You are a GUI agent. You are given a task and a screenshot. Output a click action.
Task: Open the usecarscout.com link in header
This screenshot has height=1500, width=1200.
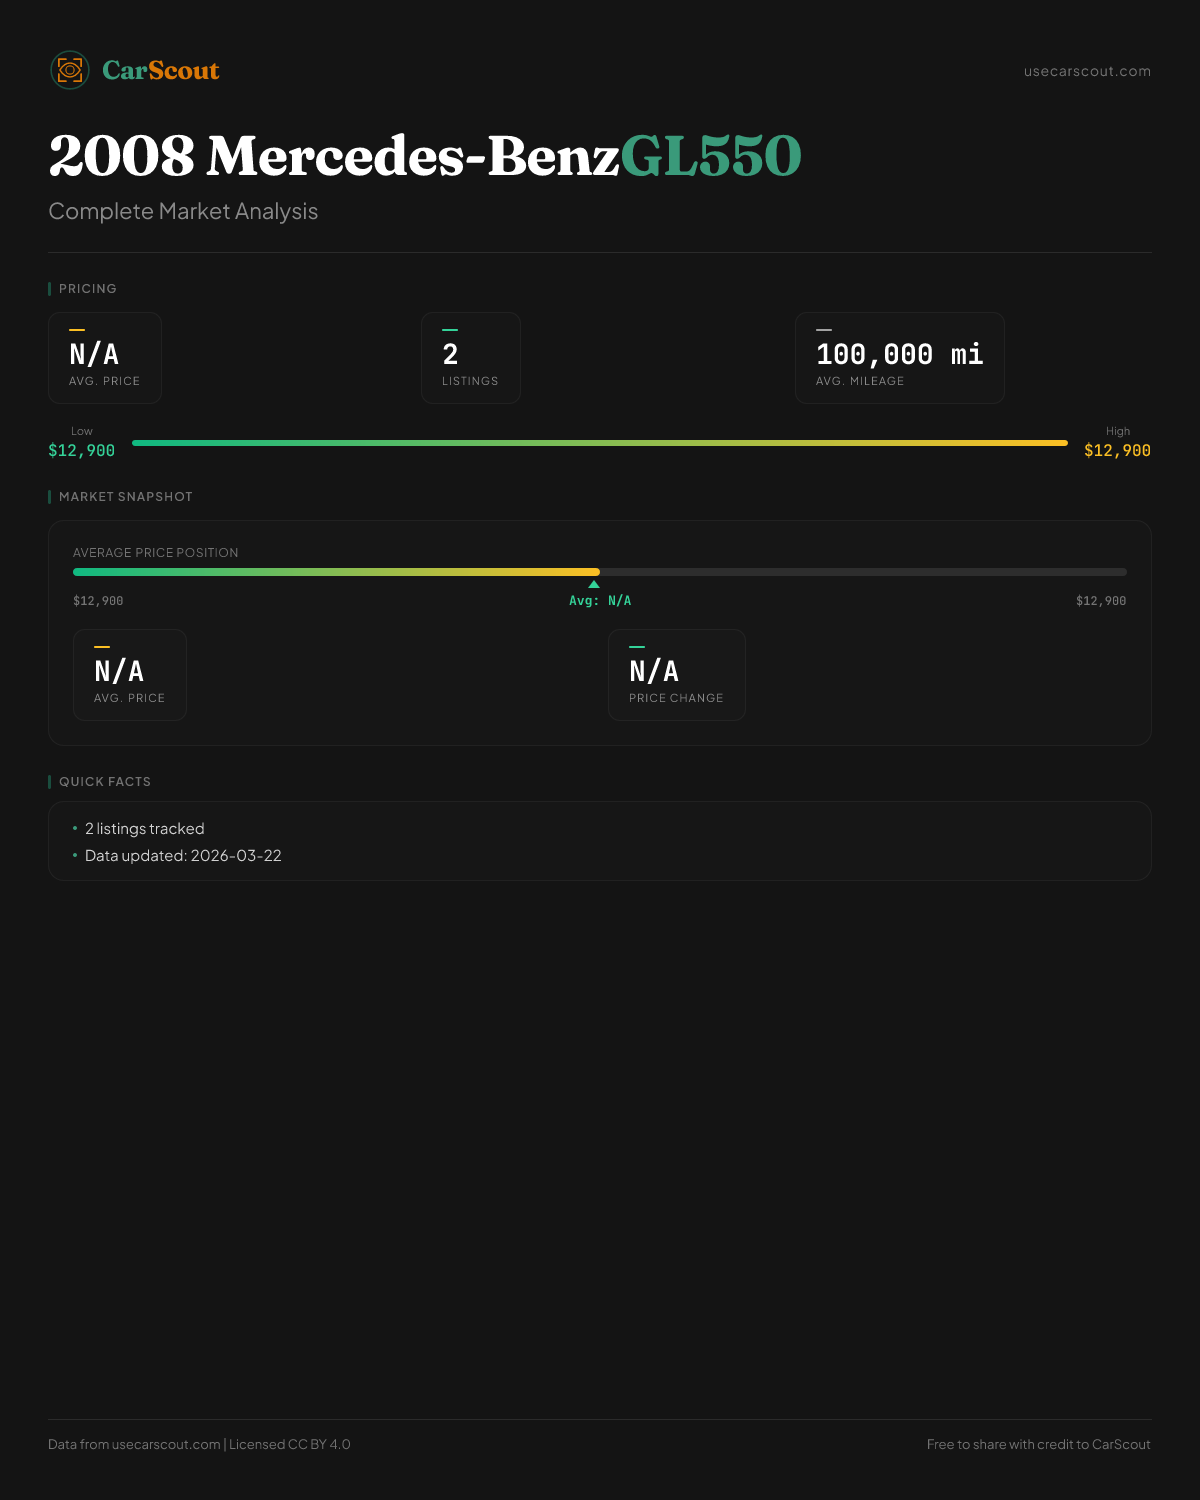tap(1087, 71)
